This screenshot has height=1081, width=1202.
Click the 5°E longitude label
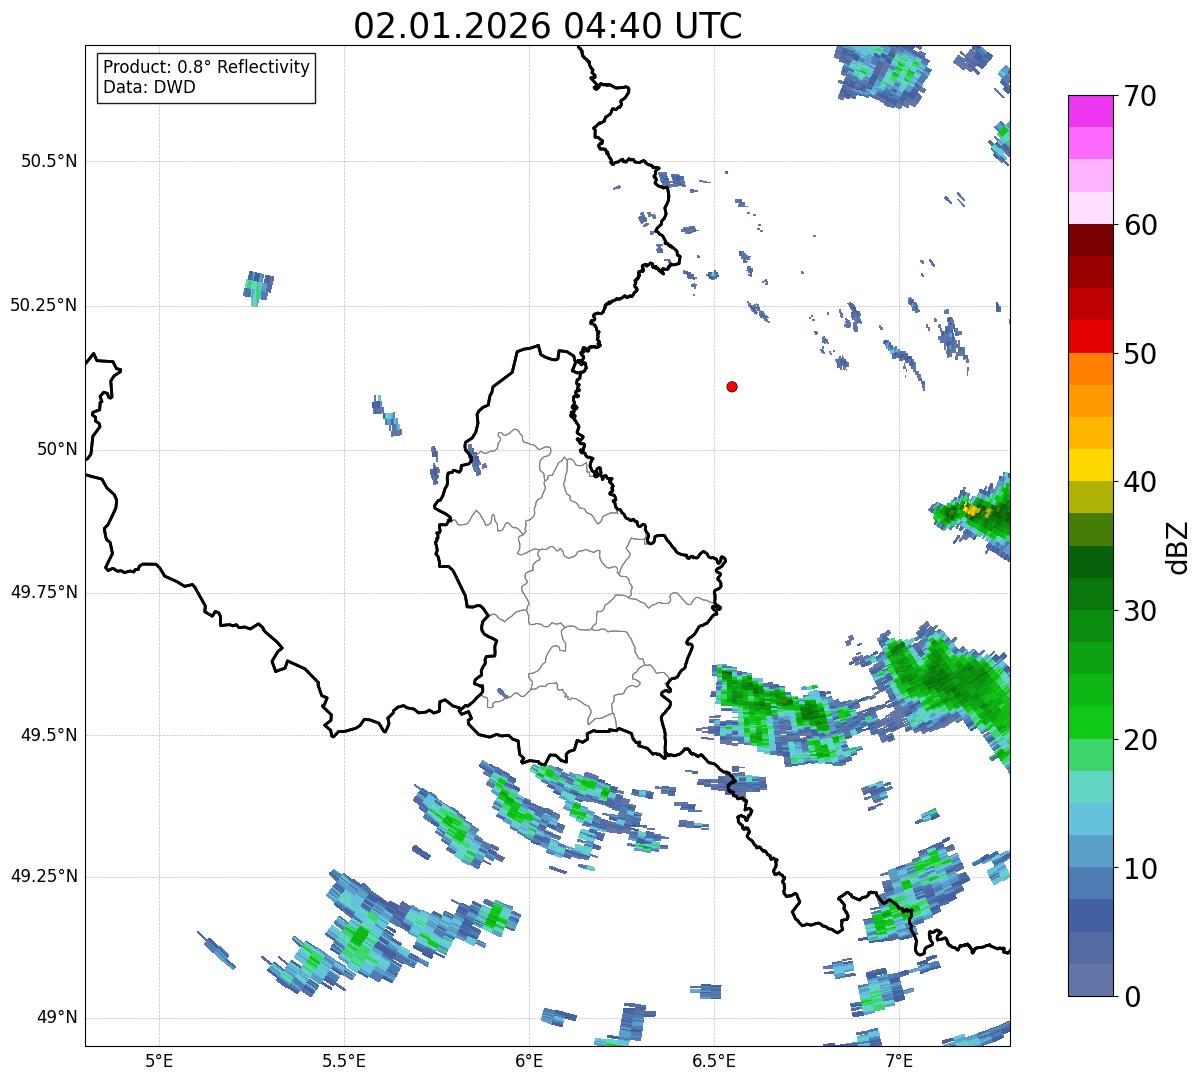159,1060
